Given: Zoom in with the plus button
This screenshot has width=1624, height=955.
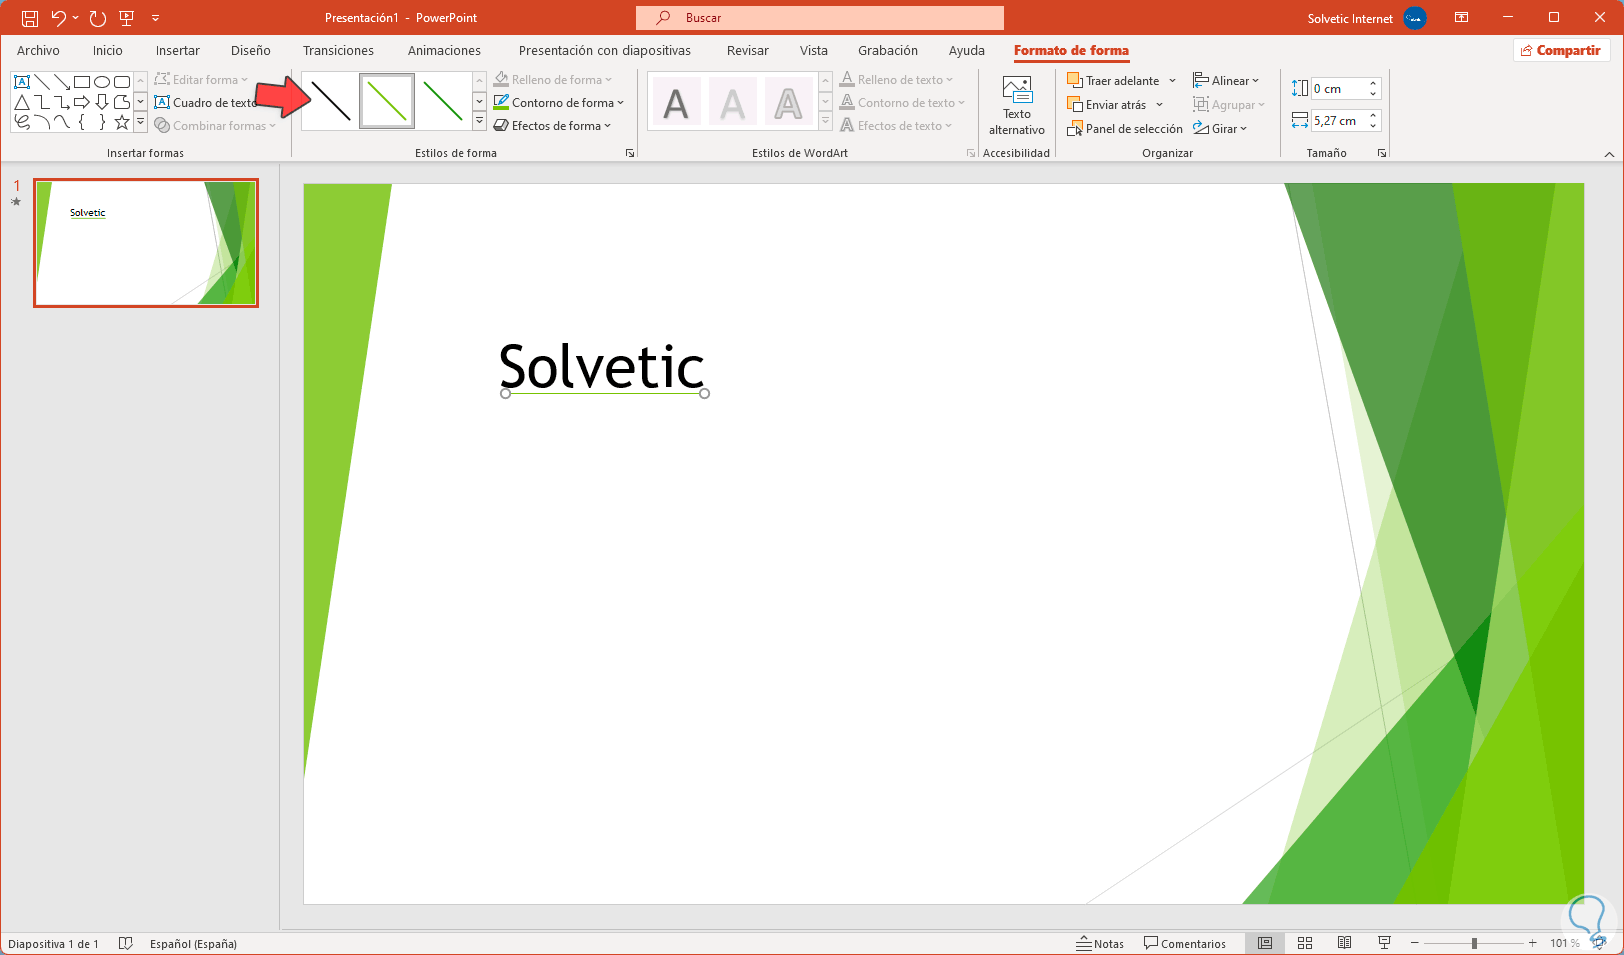Looking at the screenshot, I should click(x=1532, y=943).
